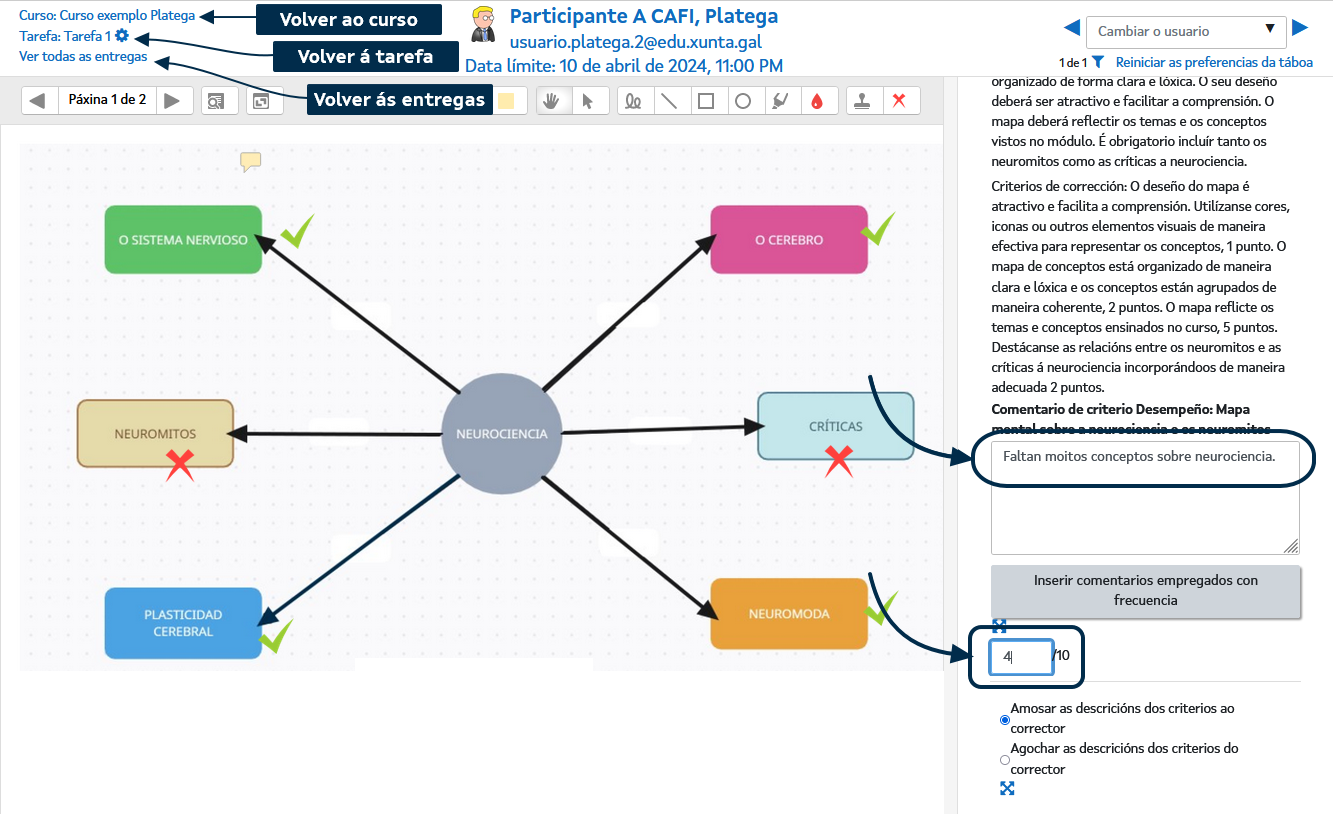Viewport: 1333px width, 814px height.
Task: Open the search comments tool
Action: click(x=215, y=101)
